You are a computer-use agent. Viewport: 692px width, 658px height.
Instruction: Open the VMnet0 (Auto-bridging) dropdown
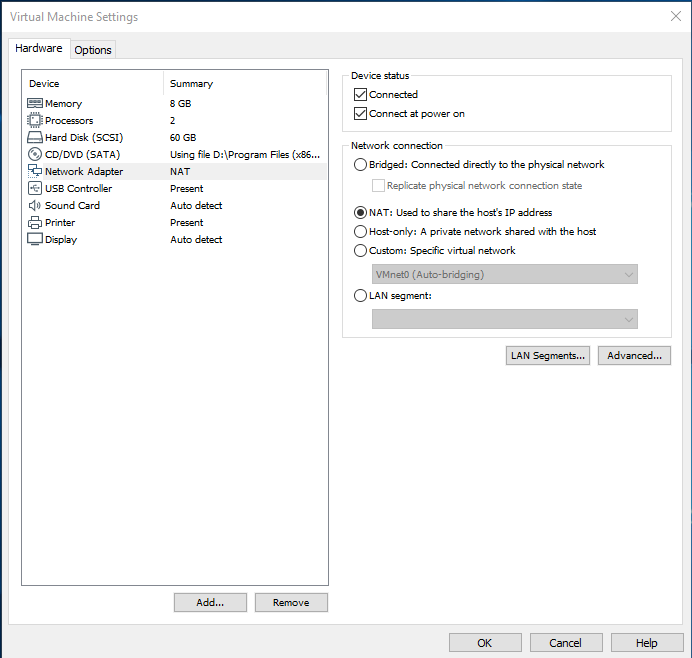click(x=505, y=275)
